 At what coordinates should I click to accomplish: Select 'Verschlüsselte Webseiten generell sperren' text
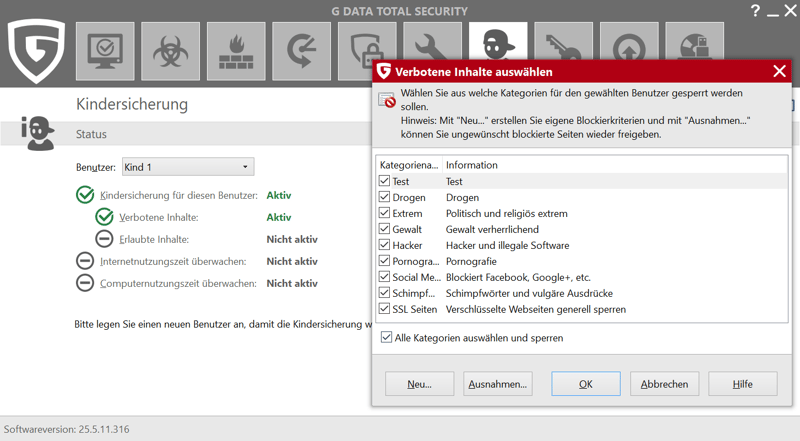536,309
